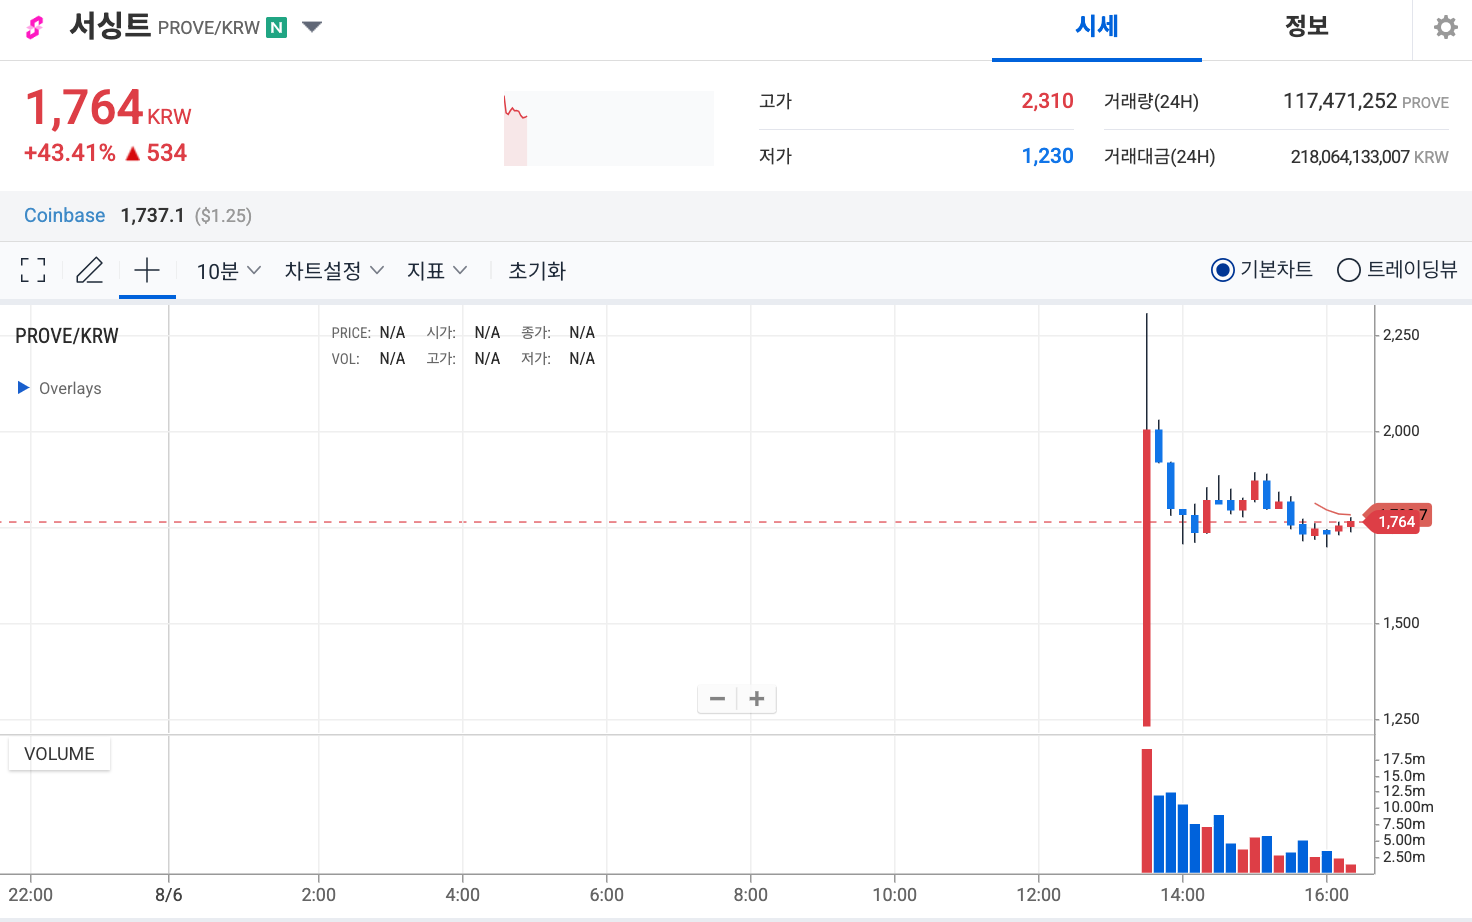The width and height of the screenshot is (1472, 922).
Task: Open the Coinbase price link
Action: (64, 215)
